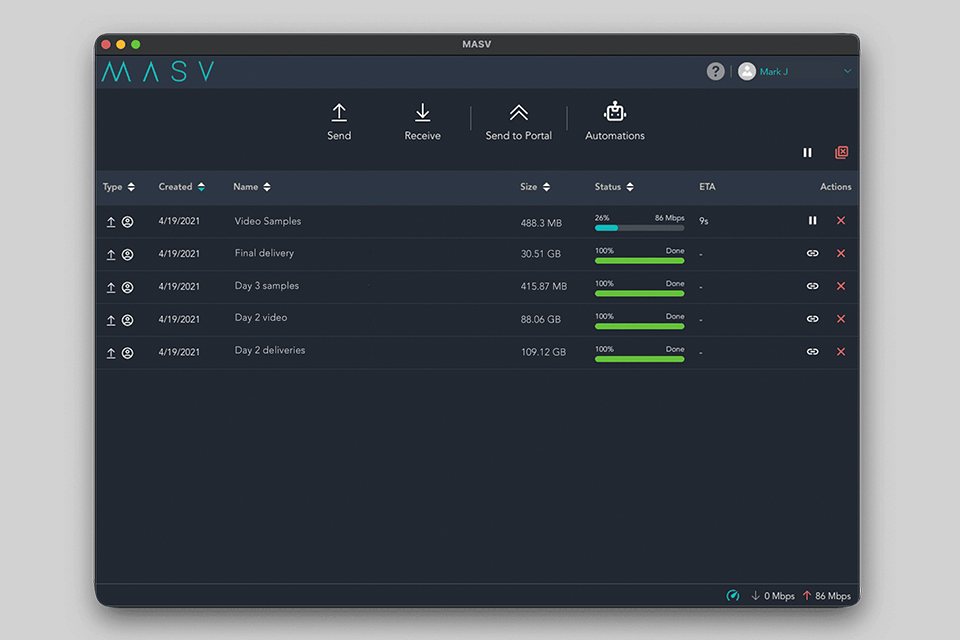Remove the Day 2 deliveries transfer
Screen dimensions: 960x640
[x=840, y=352]
